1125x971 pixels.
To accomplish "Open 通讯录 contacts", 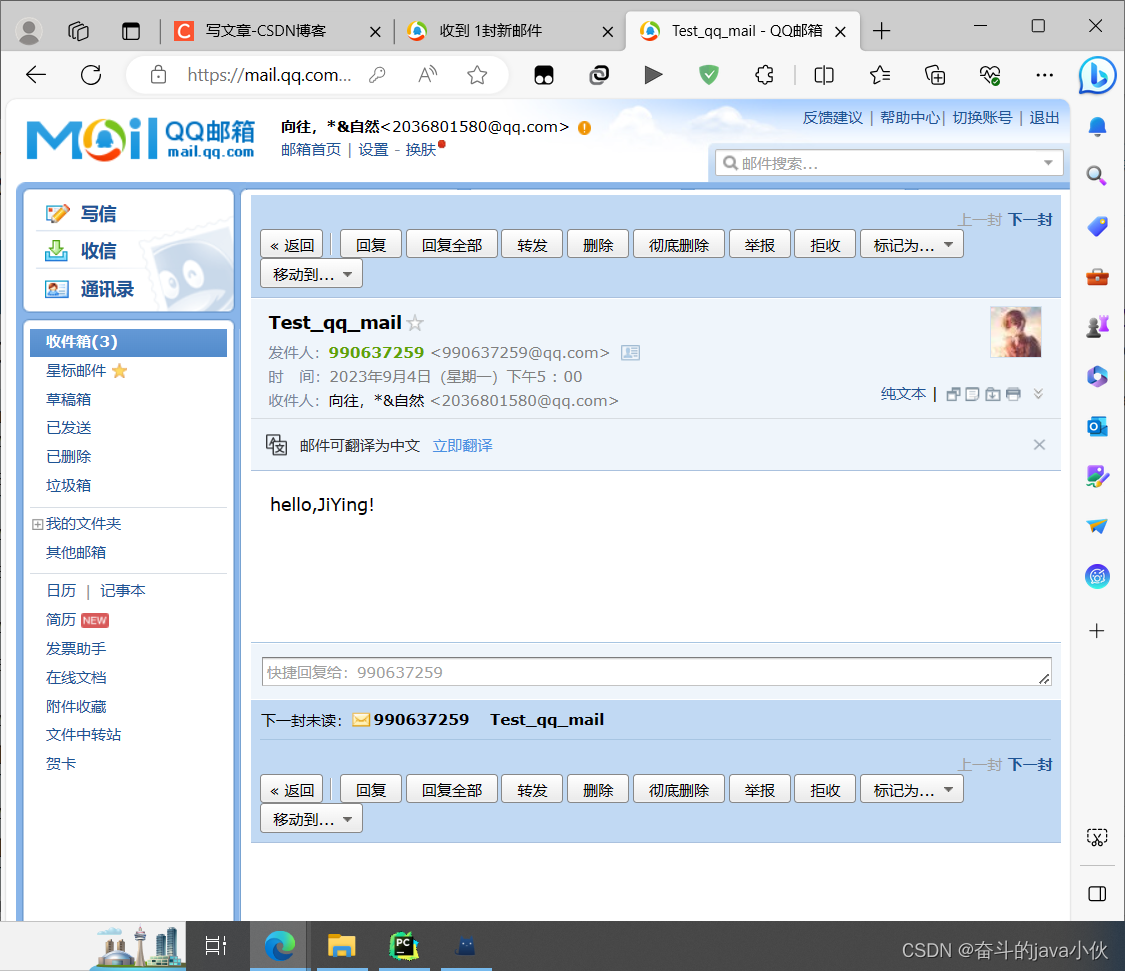I will pos(107,289).
